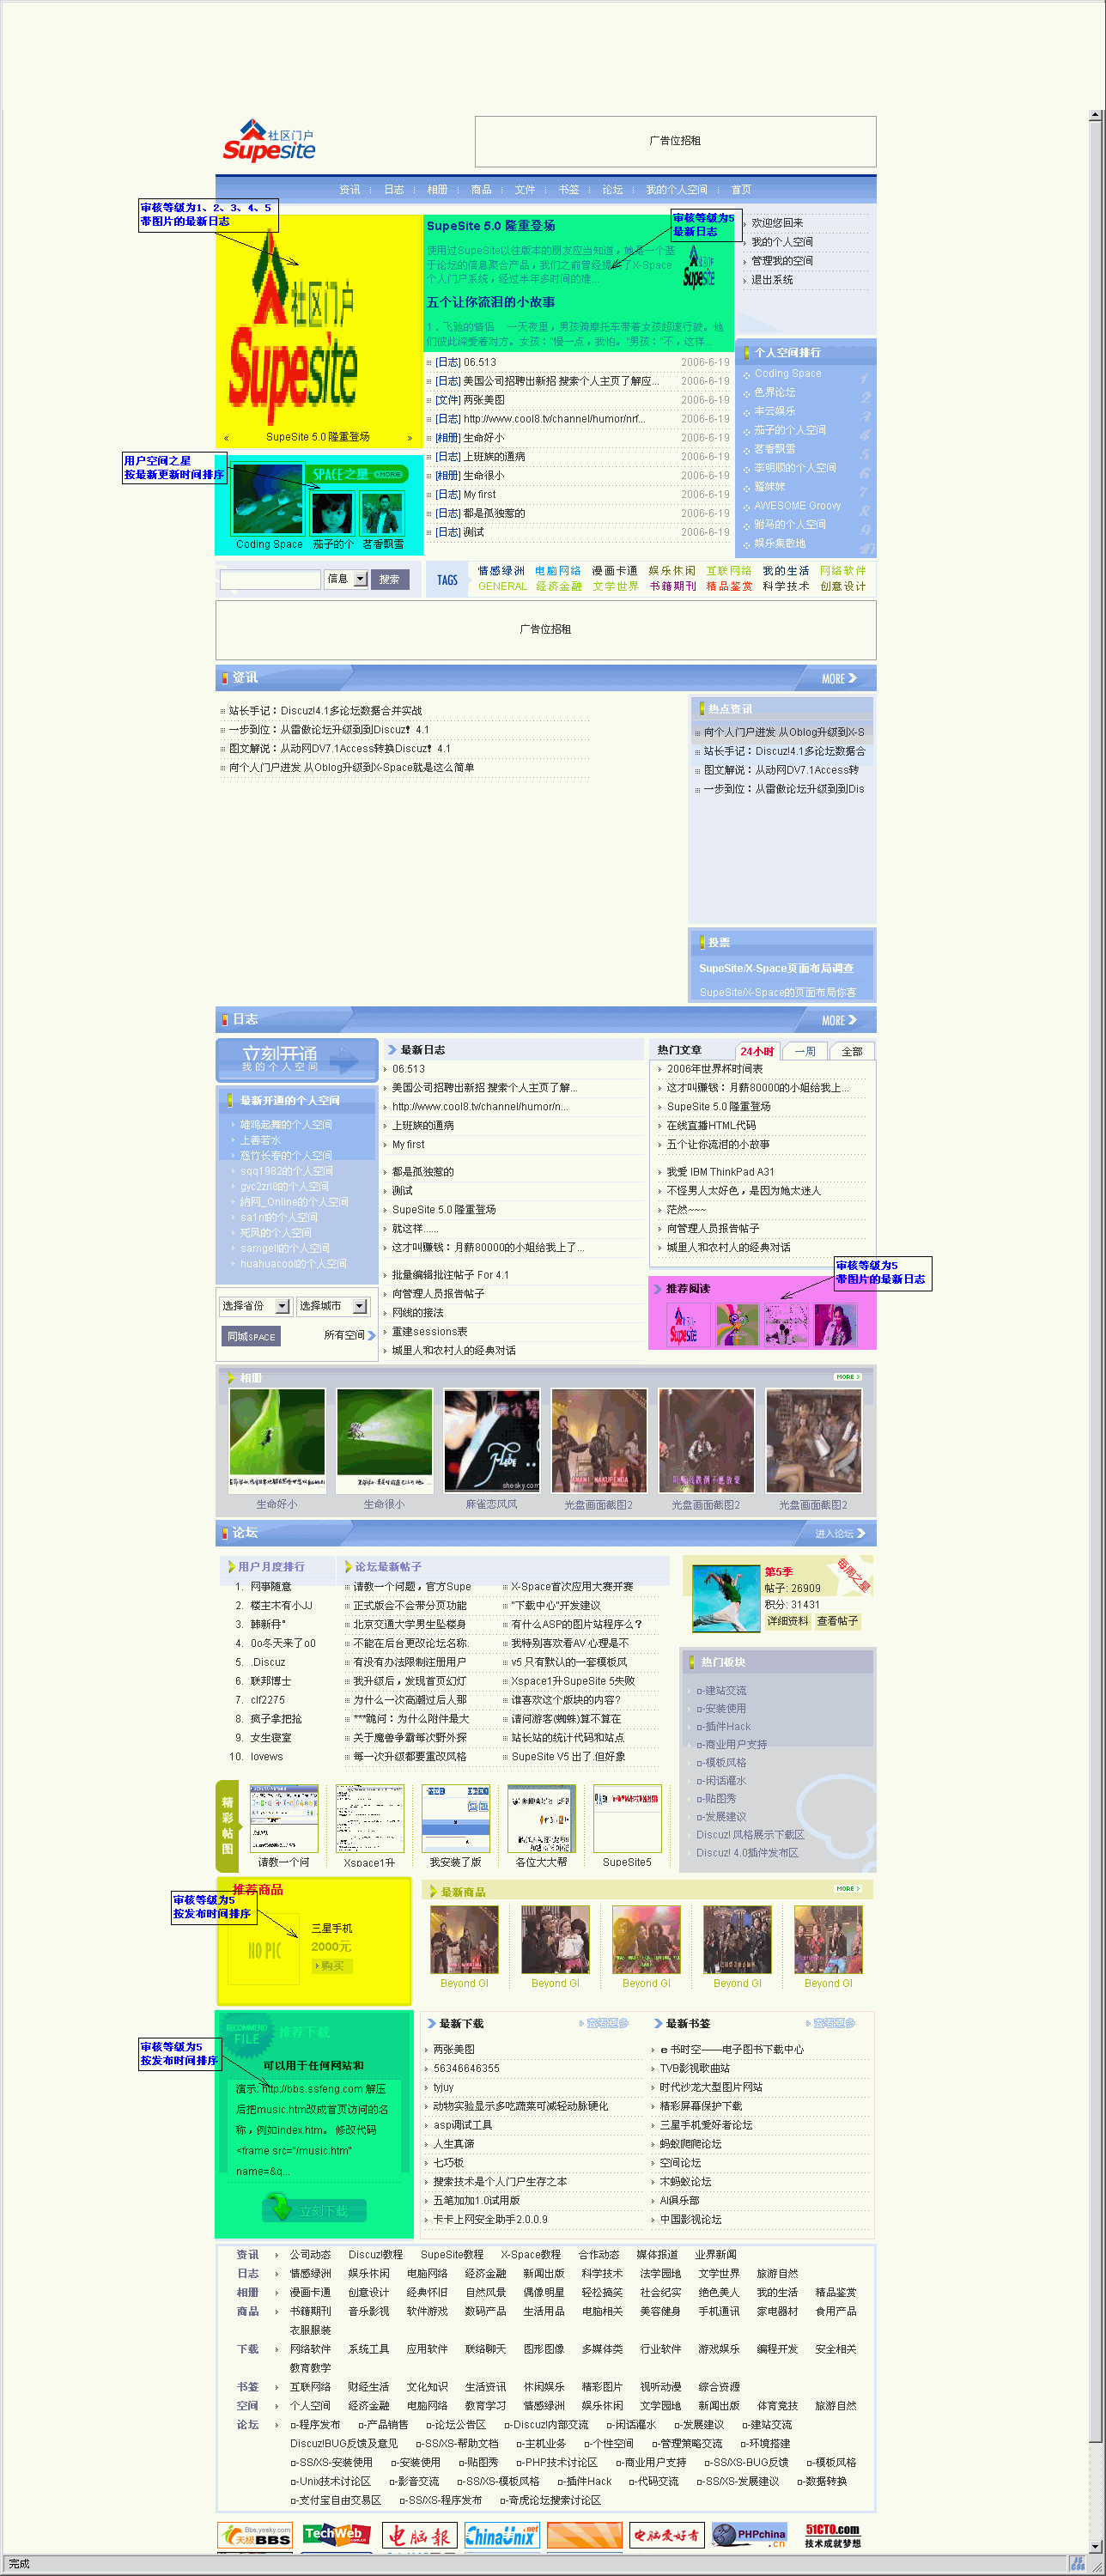
Task: Click the MORE button in 相册 section
Action: (848, 1377)
